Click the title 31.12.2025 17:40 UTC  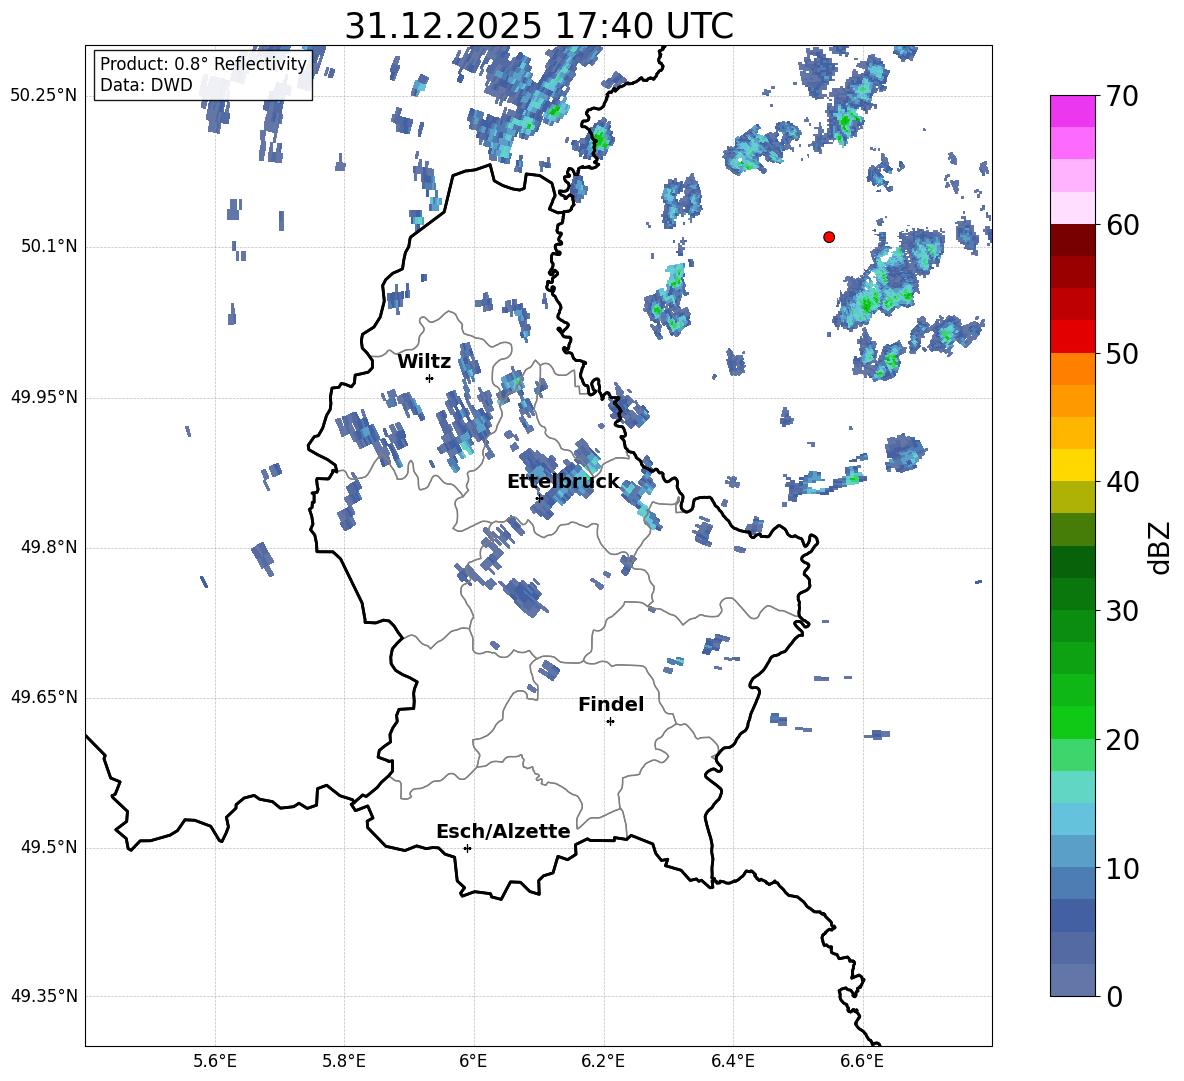pos(539,26)
